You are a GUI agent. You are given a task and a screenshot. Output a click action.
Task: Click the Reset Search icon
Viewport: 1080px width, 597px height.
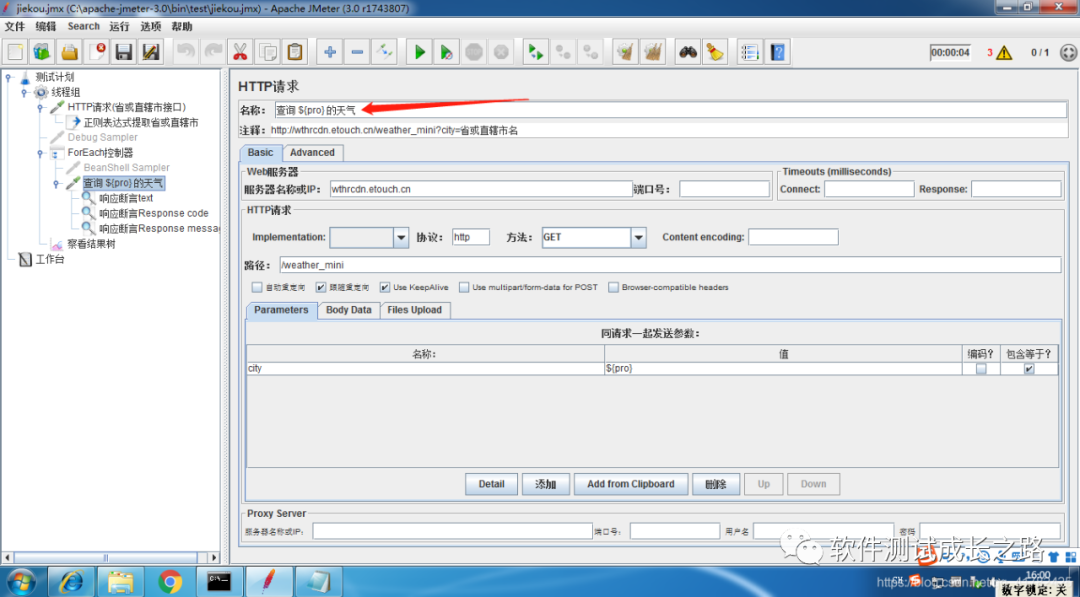click(x=715, y=52)
